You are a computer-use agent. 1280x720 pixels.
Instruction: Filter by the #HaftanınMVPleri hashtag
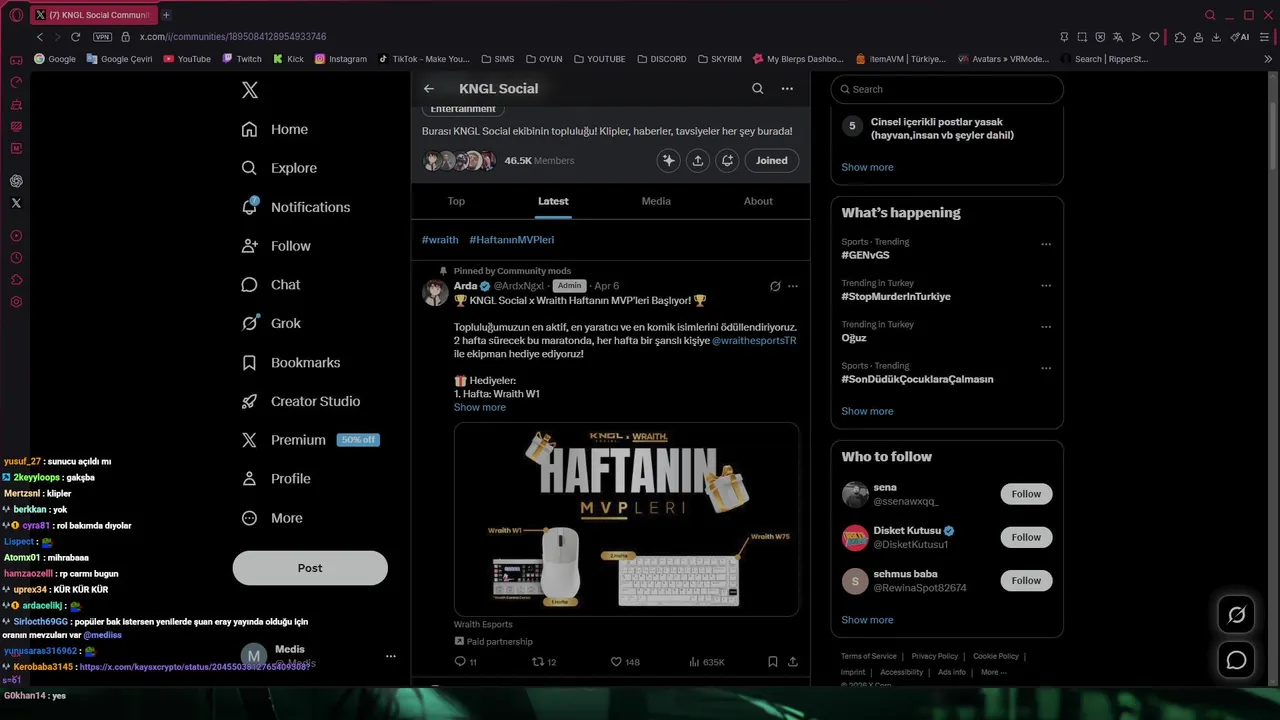[512, 240]
